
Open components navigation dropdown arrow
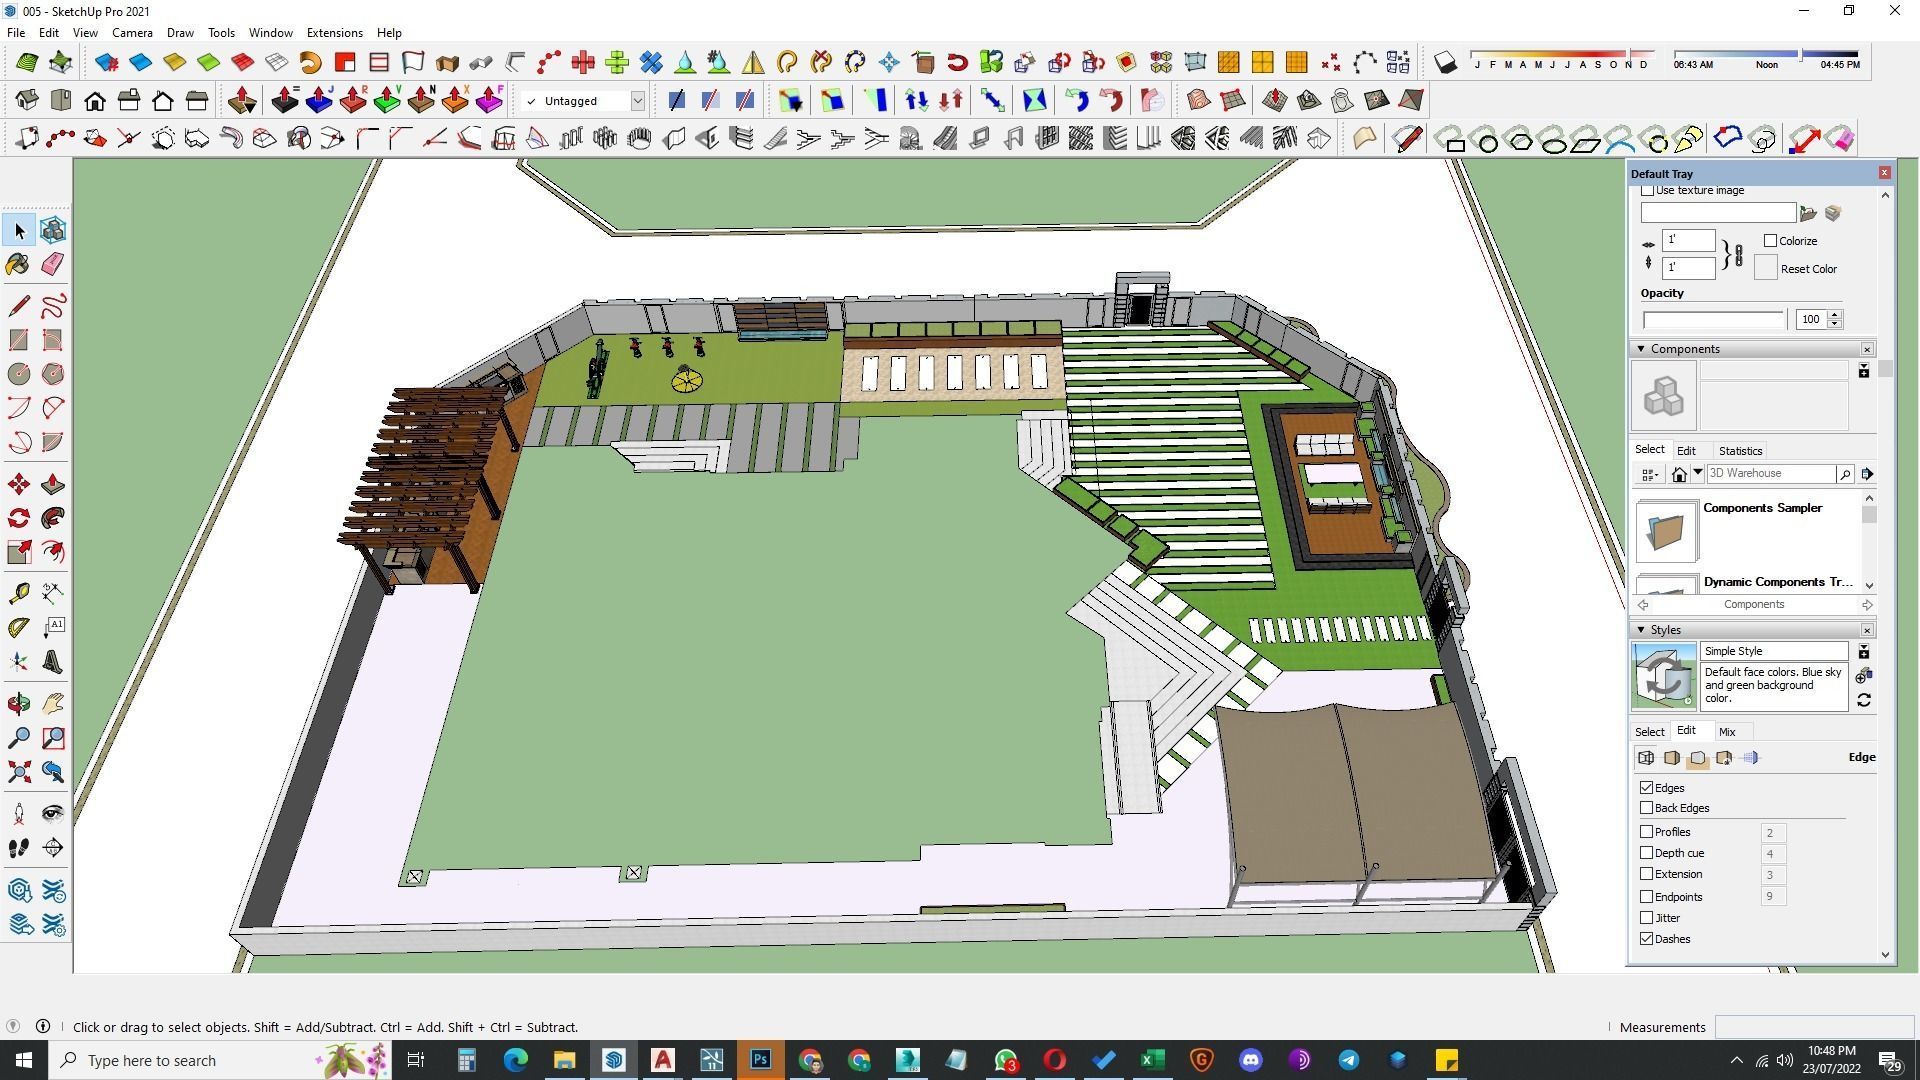tap(1697, 474)
